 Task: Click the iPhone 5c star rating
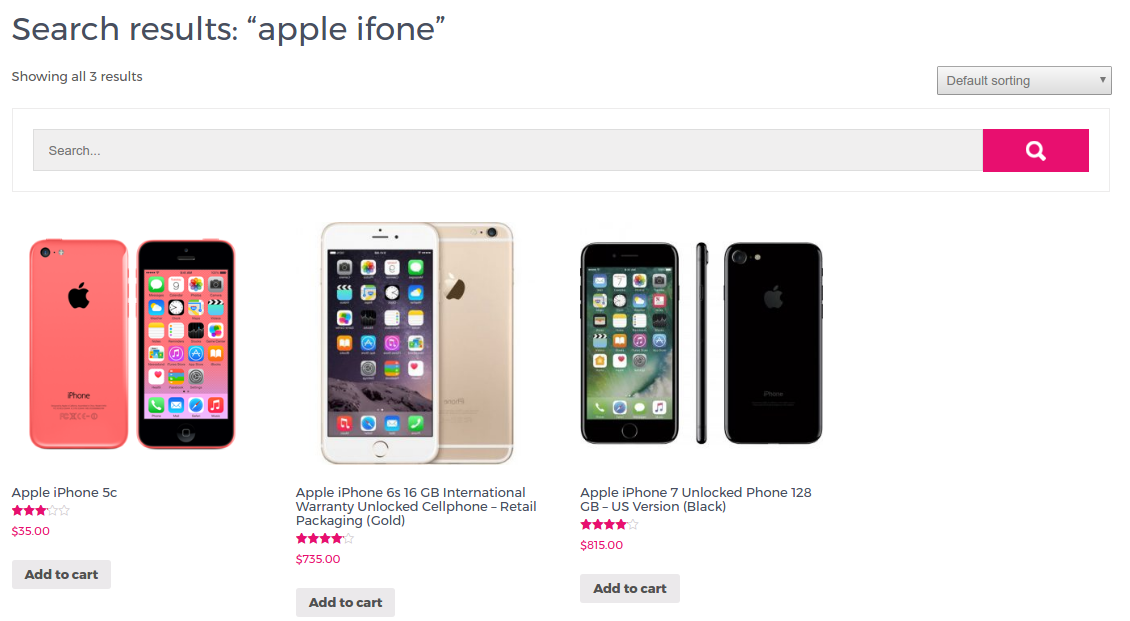[x=40, y=511]
